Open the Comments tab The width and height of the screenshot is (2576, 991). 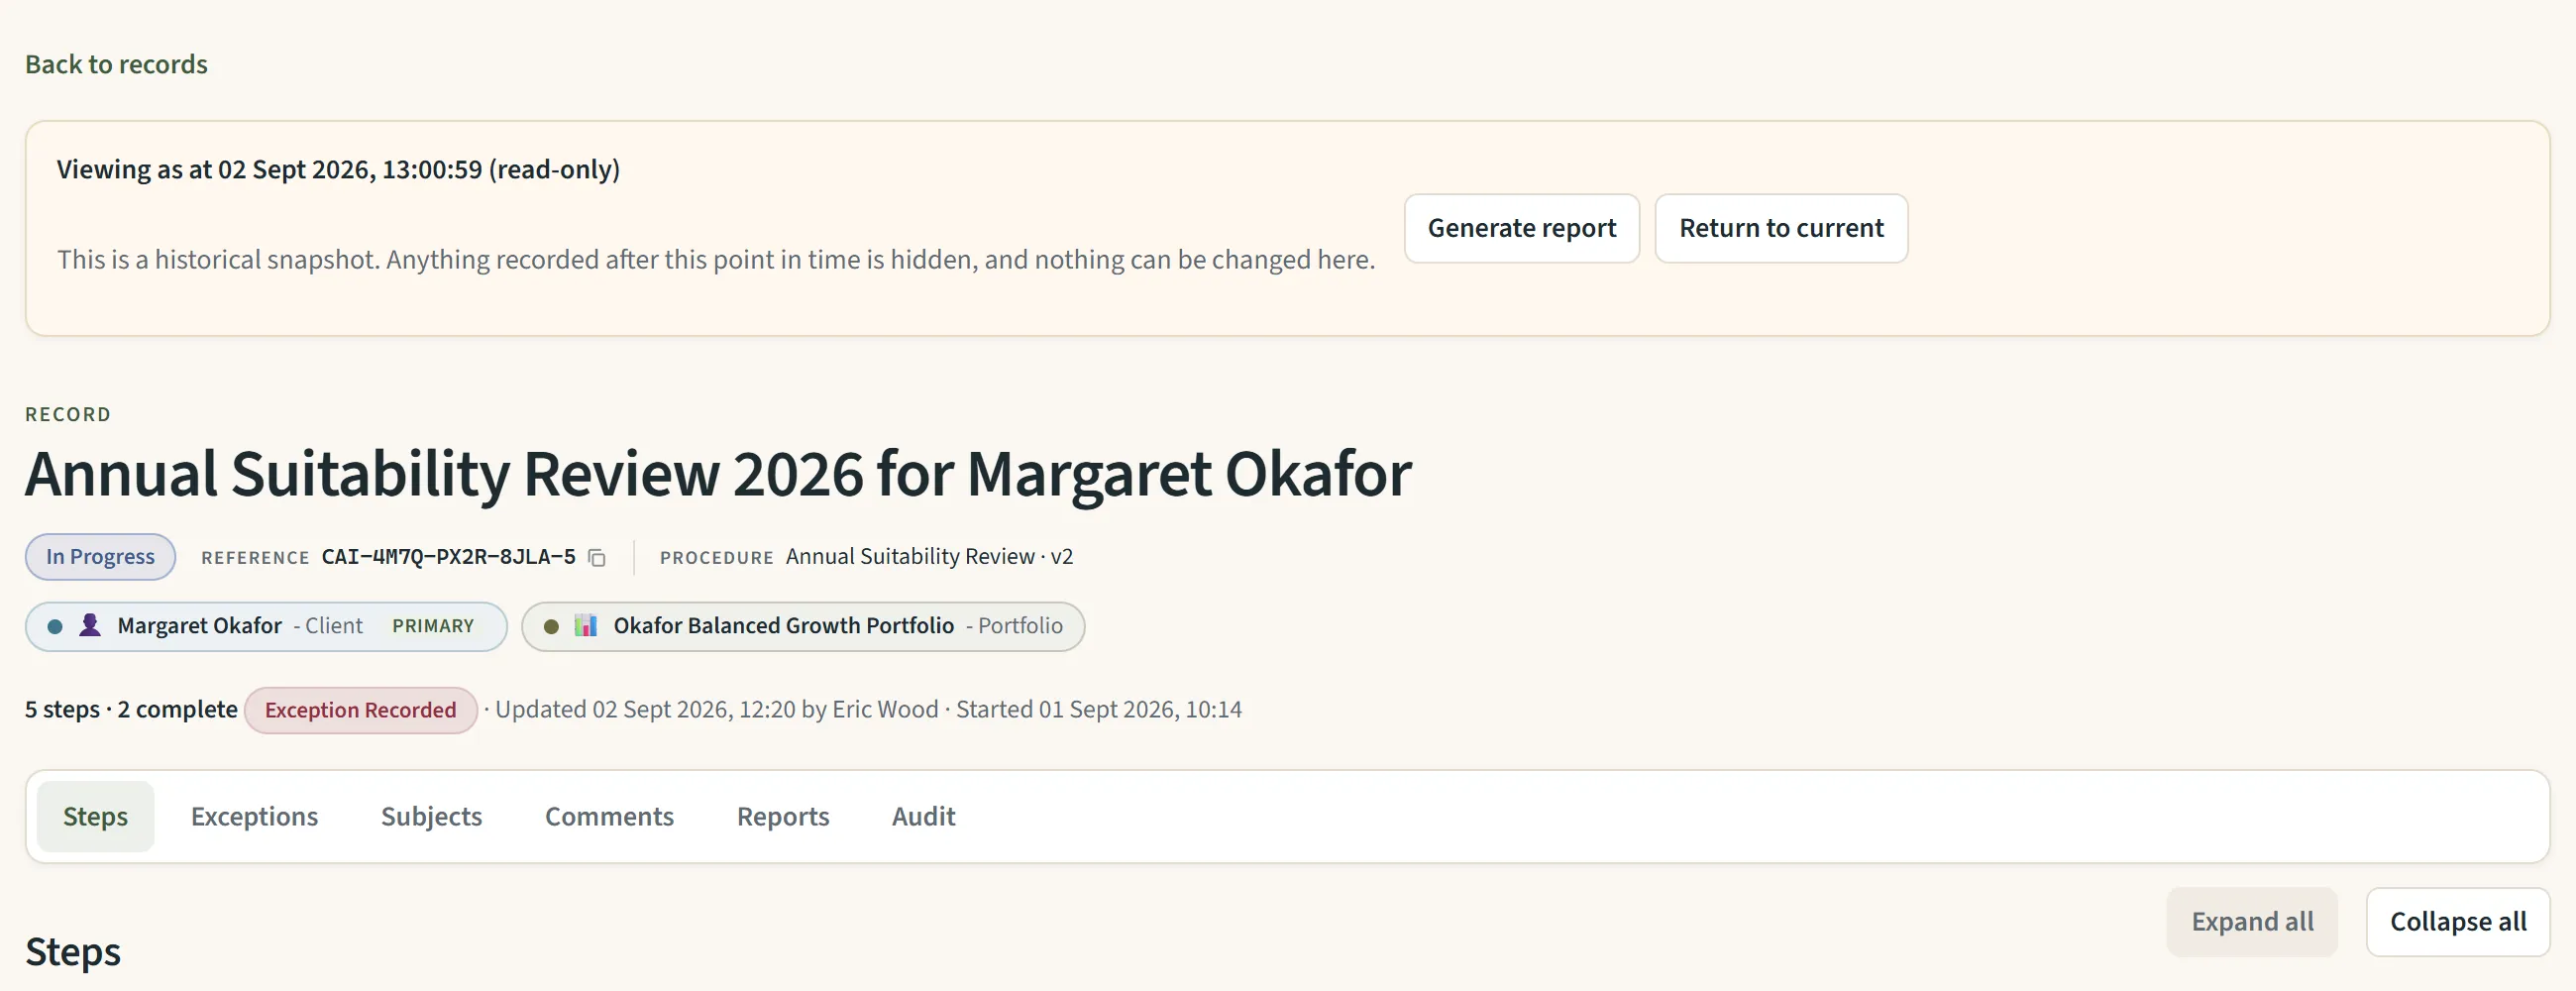click(x=609, y=816)
